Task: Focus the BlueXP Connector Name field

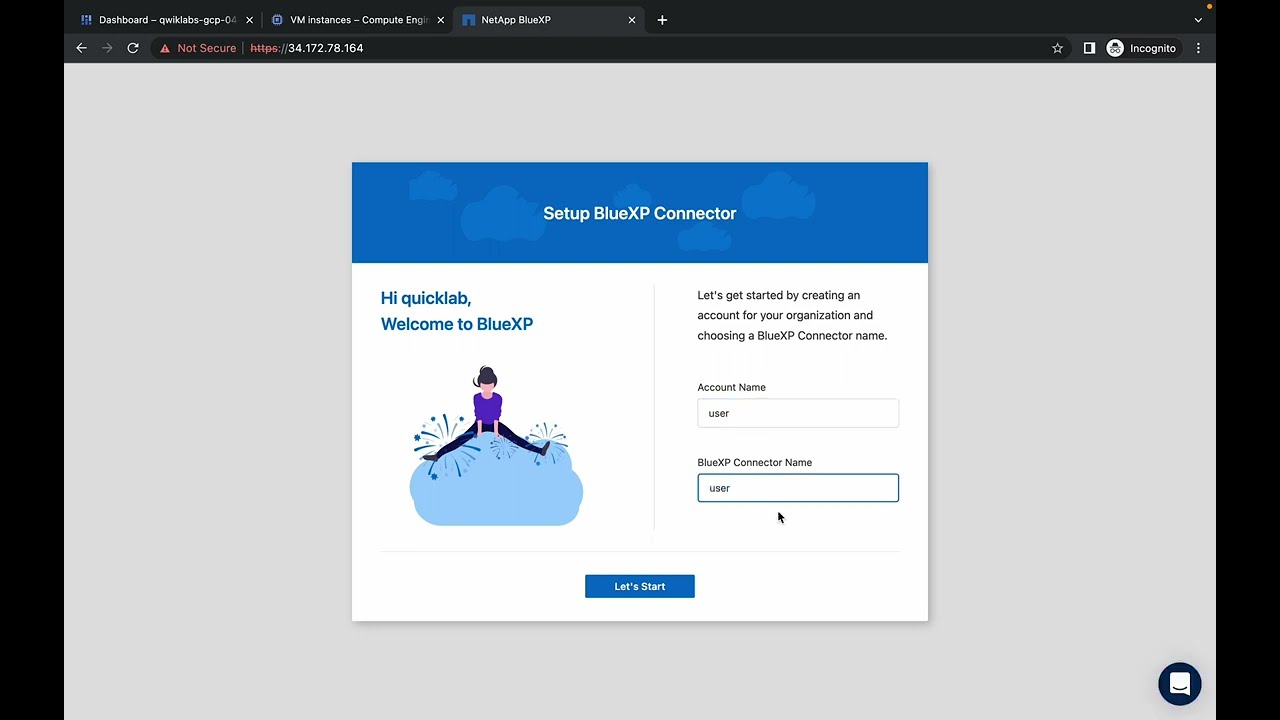Action: [x=798, y=488]
